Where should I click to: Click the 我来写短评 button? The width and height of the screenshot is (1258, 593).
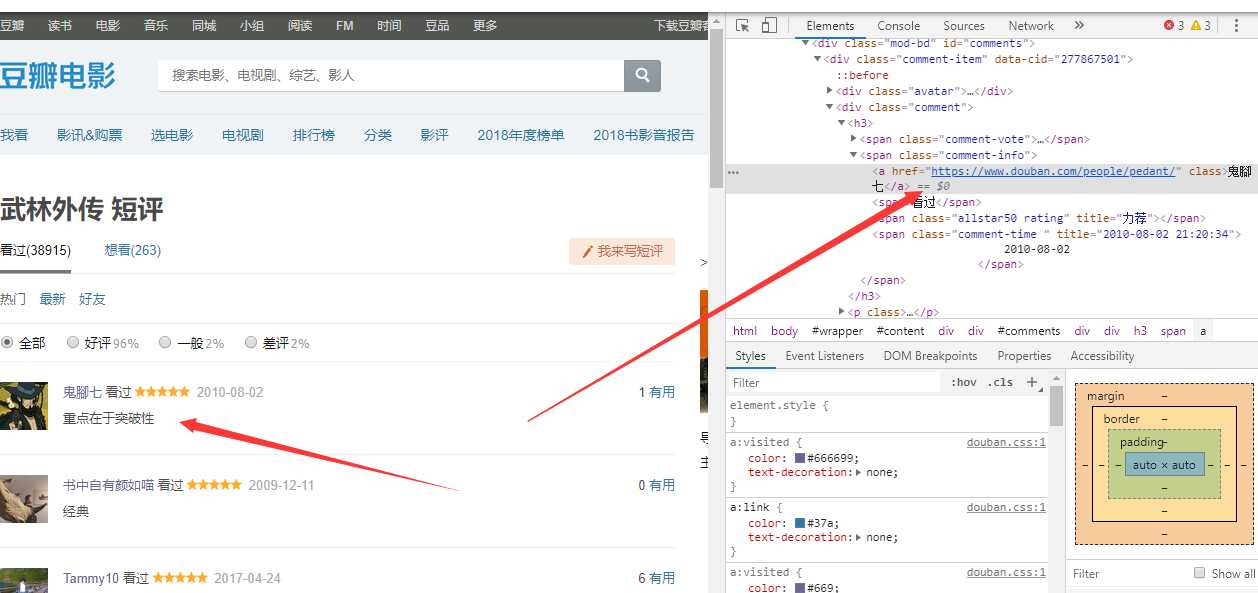pos(622,252)
